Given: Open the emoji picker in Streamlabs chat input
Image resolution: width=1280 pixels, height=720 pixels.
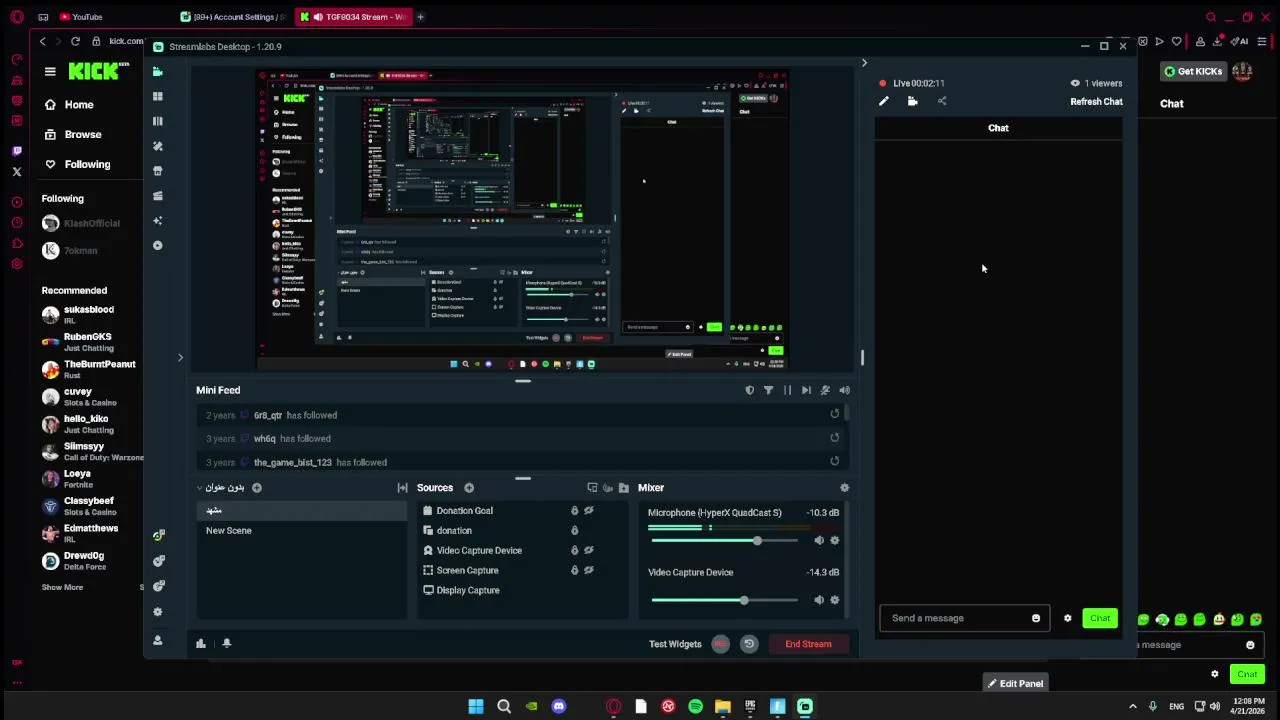Looking at the screenshot, I should 1036,618.
